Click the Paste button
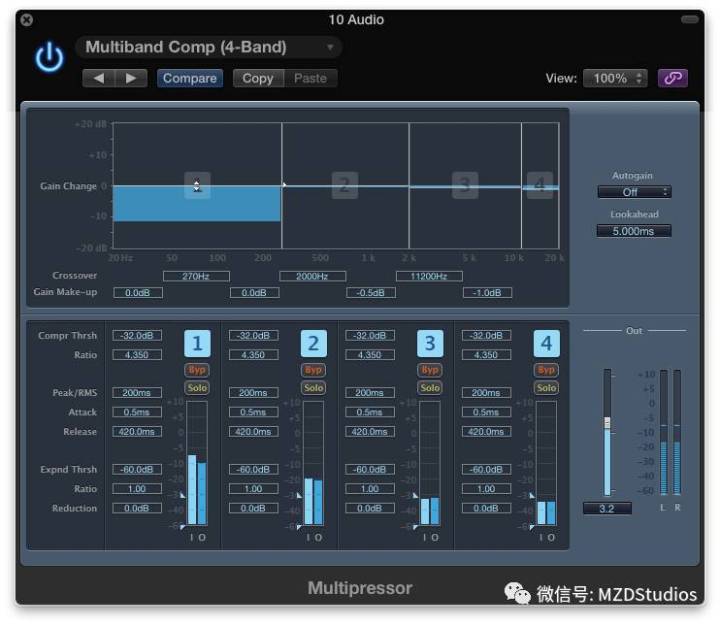The image size is (720, 626). pos(310,79)
